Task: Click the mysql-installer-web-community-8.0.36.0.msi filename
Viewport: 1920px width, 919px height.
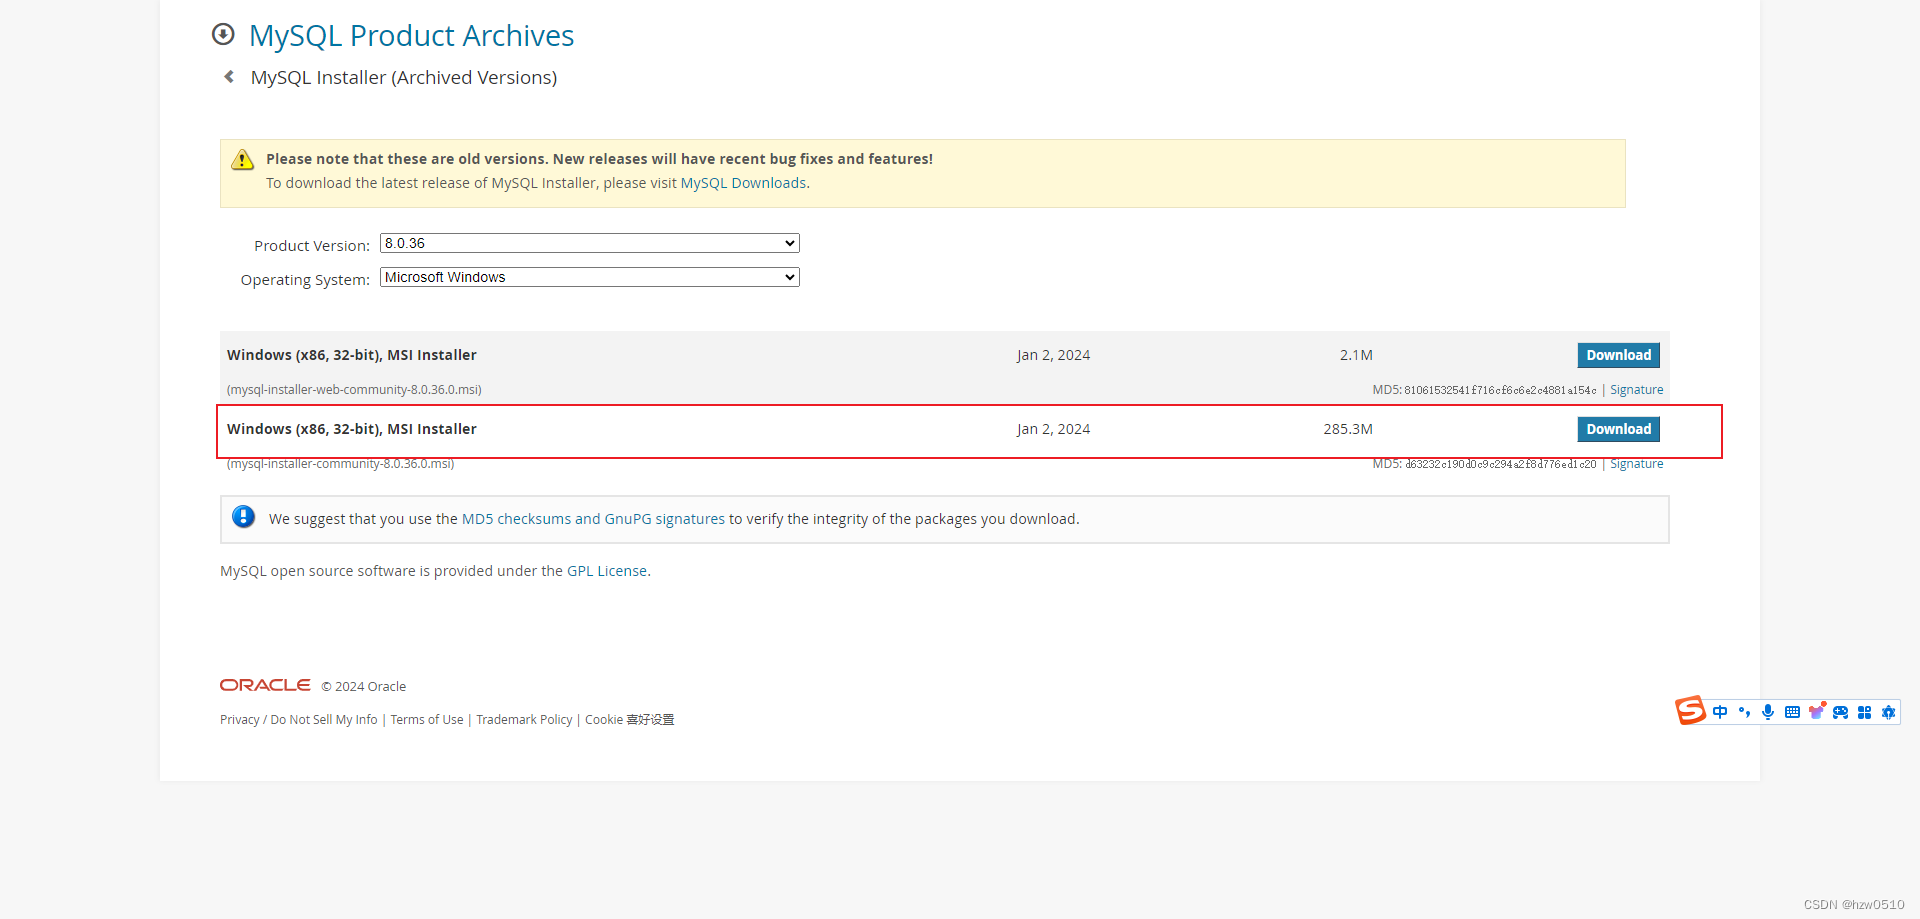Action: click(x=354, y=390)
